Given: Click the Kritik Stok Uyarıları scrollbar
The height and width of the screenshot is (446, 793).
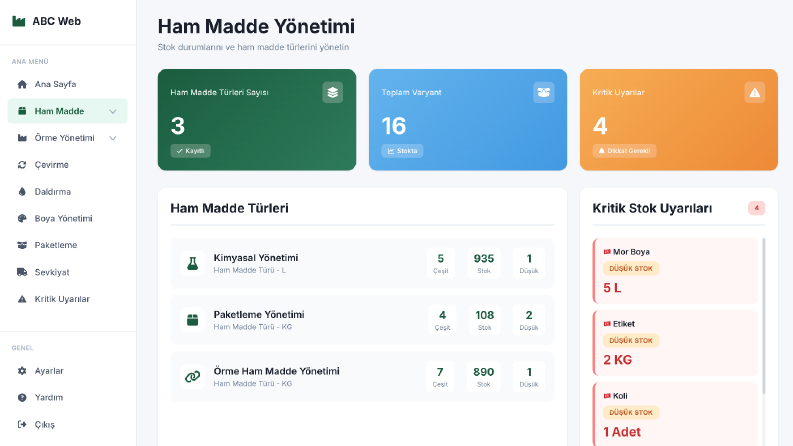Looking at the screenshot, I should click(x=763, y=316).
